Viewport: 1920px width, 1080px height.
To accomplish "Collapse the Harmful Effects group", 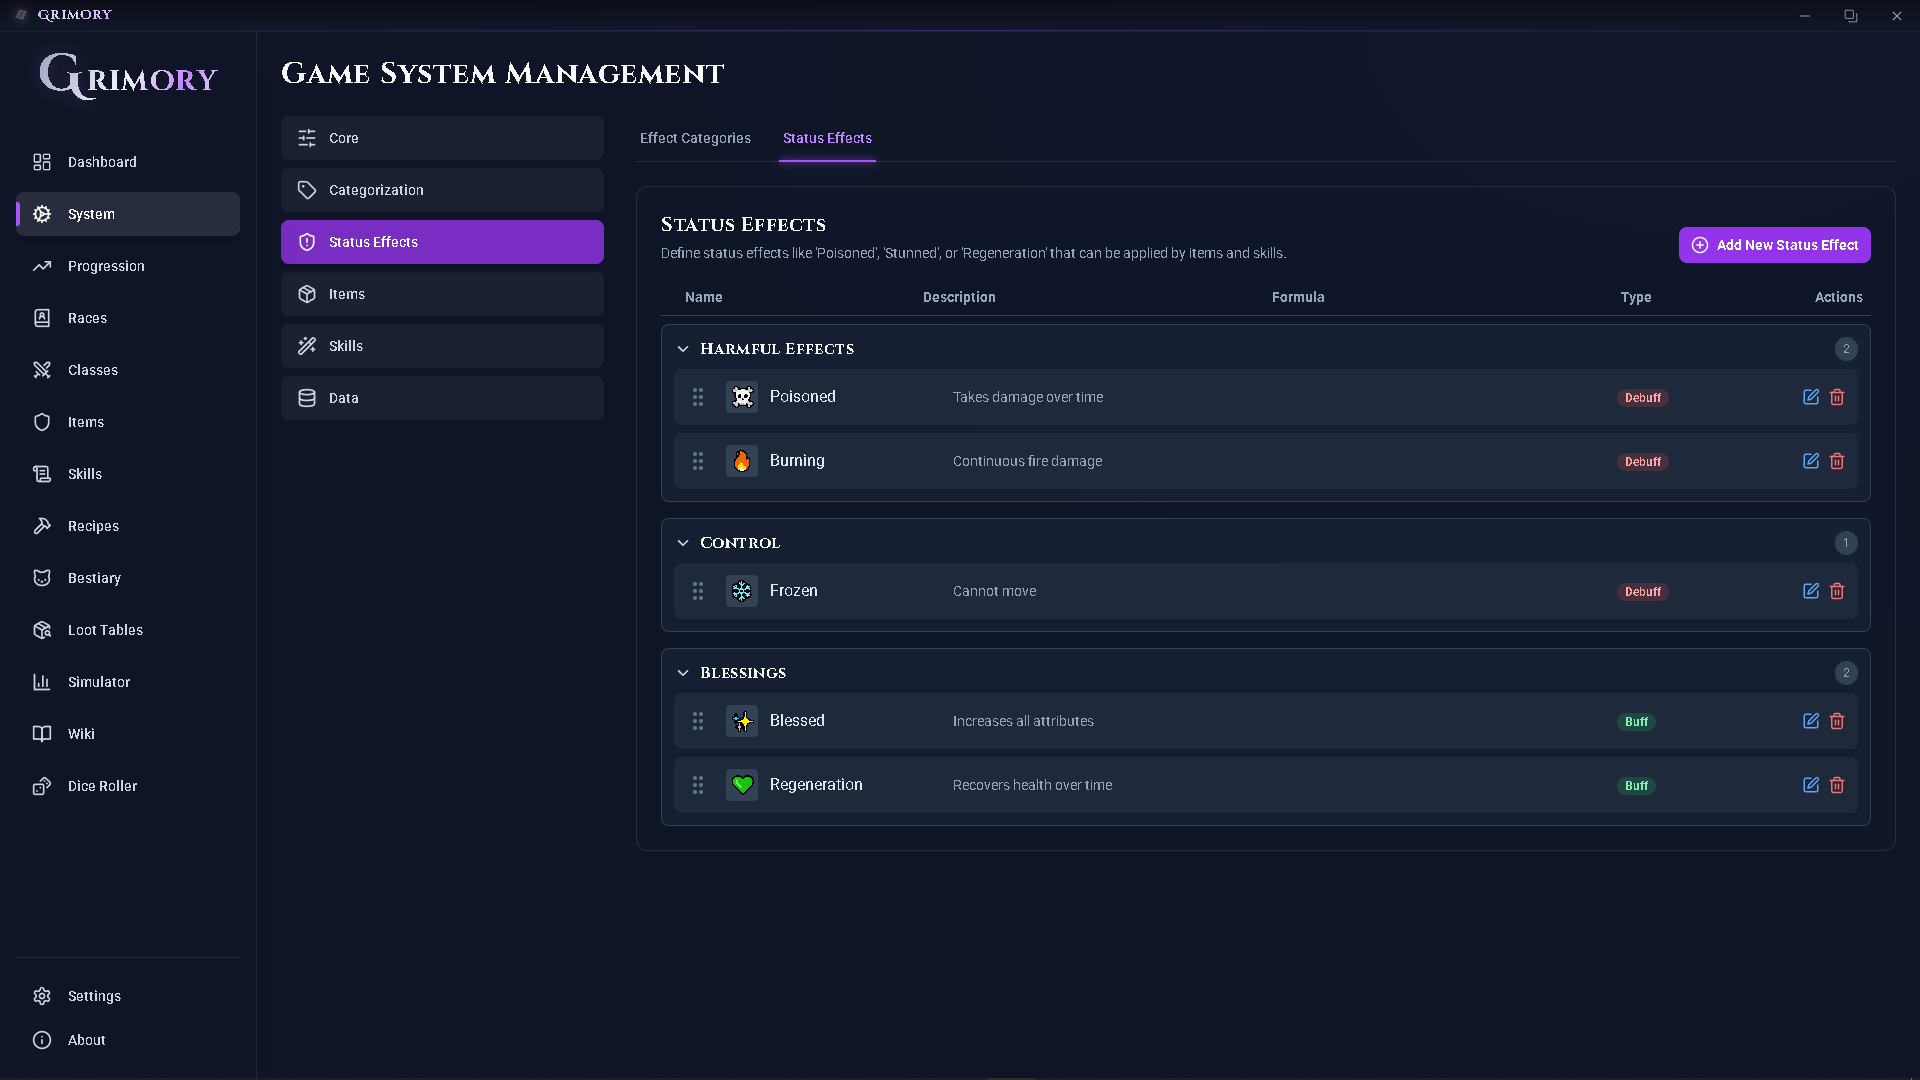I will pyautogui.click(x=683, y=349).
